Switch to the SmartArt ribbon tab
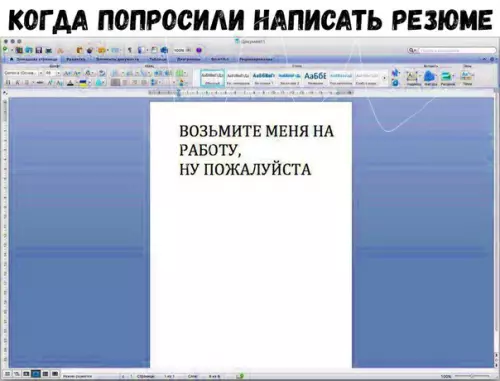 (220, 59)
